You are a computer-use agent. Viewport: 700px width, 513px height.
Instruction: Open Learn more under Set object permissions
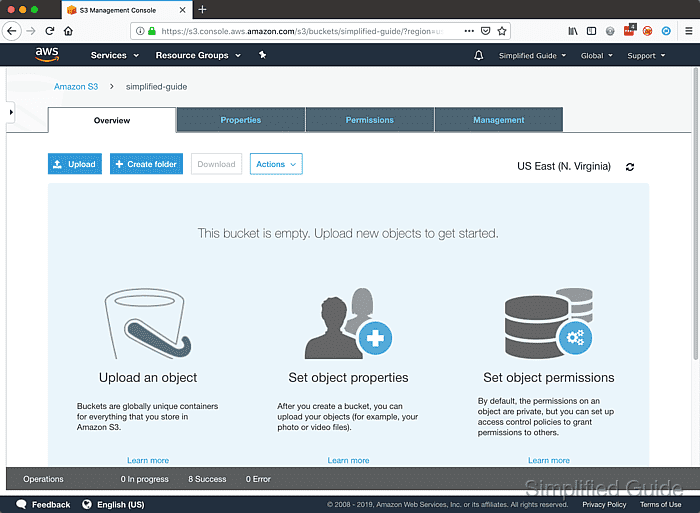pos(549,460)
